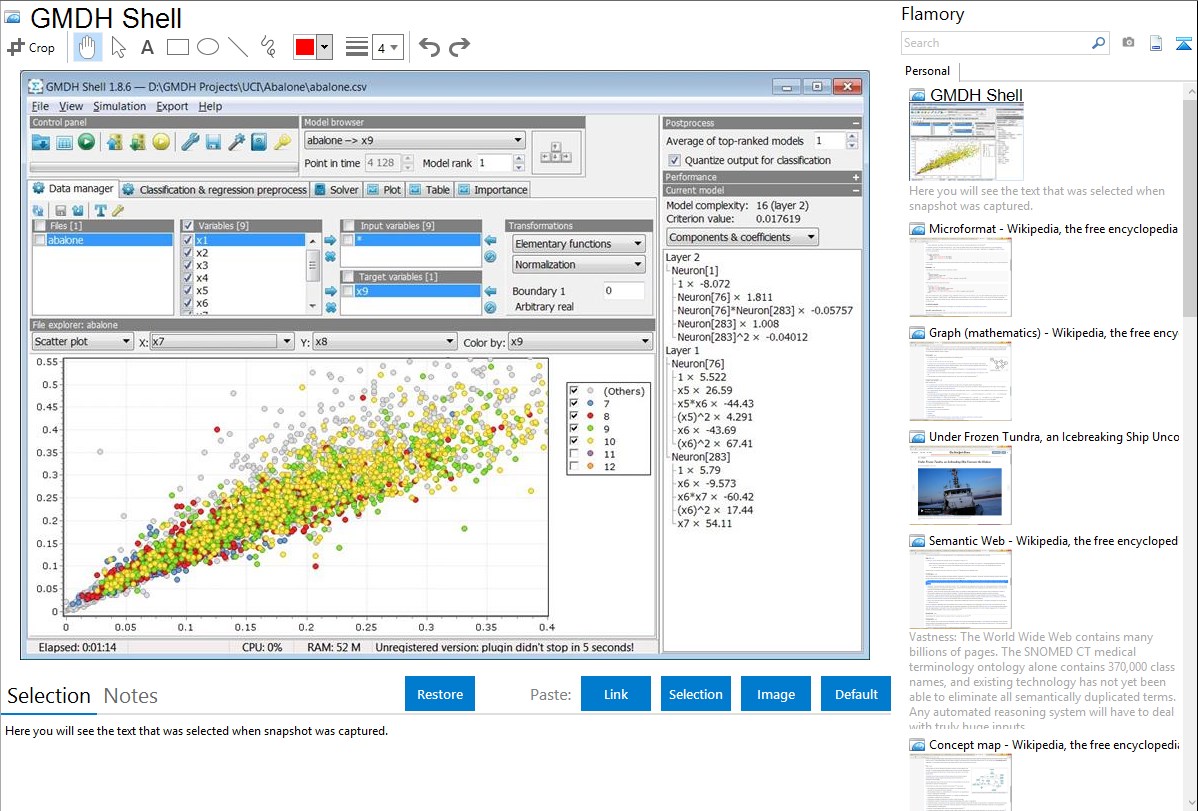The width and height of the screenshot is (1198, 811).
Task: Click the Image paste button
Action: [x=775, y=694]
